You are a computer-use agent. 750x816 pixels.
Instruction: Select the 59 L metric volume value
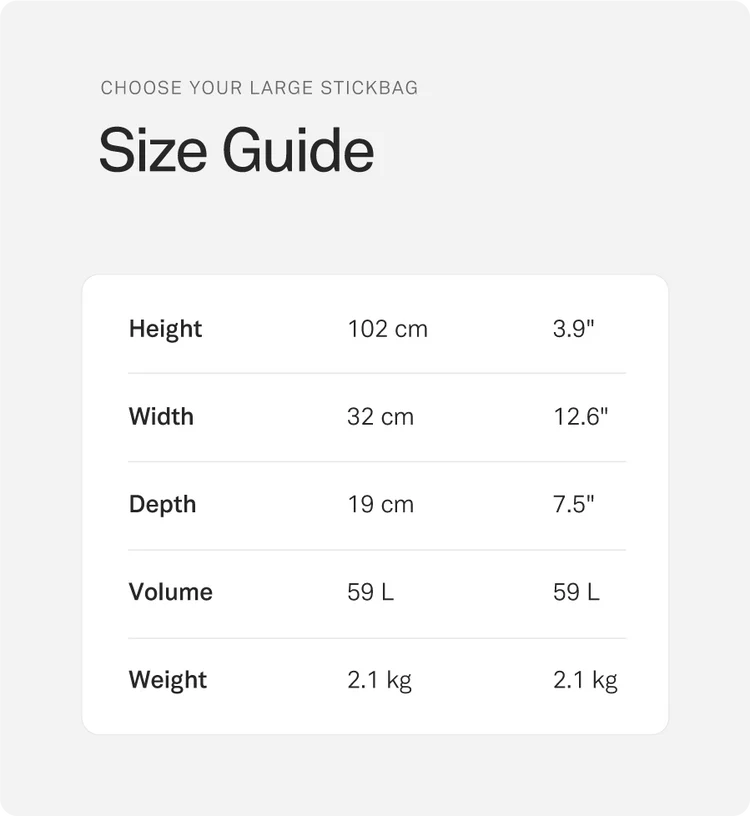point(371,592)
